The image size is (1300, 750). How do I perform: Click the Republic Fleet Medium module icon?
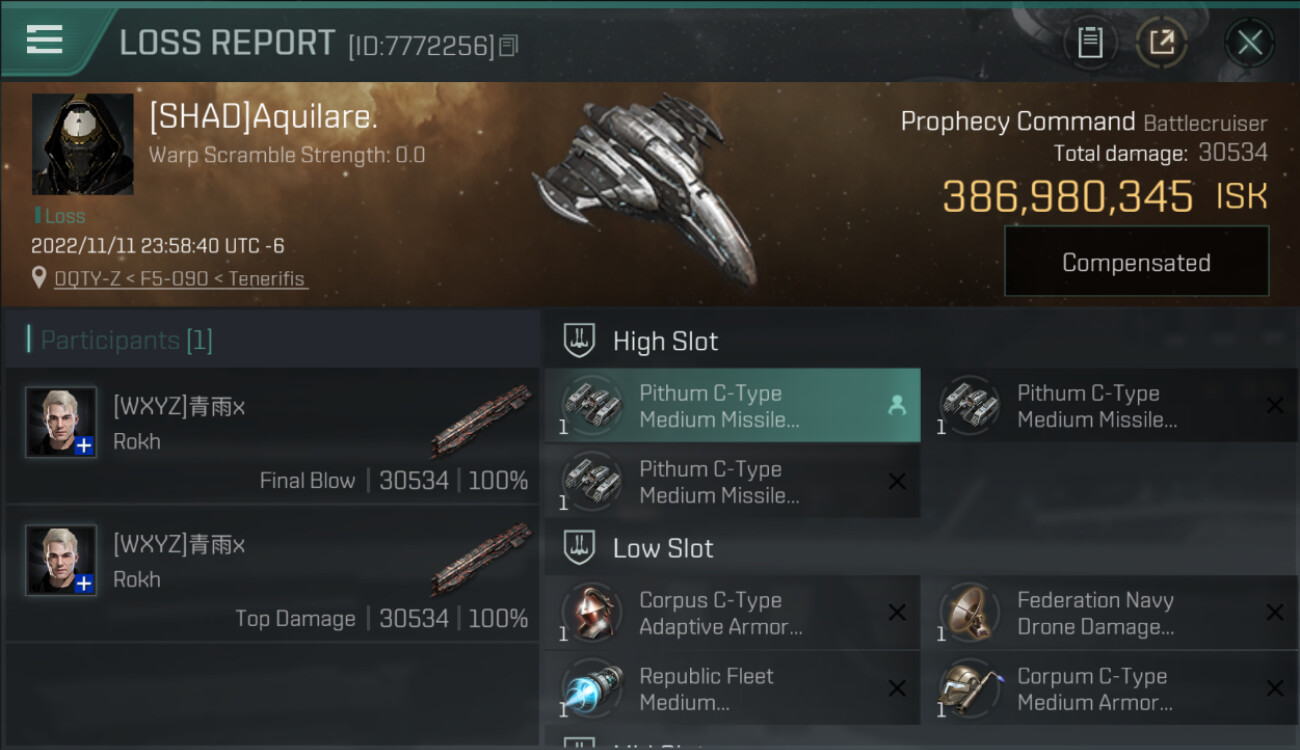click(591, 689)
